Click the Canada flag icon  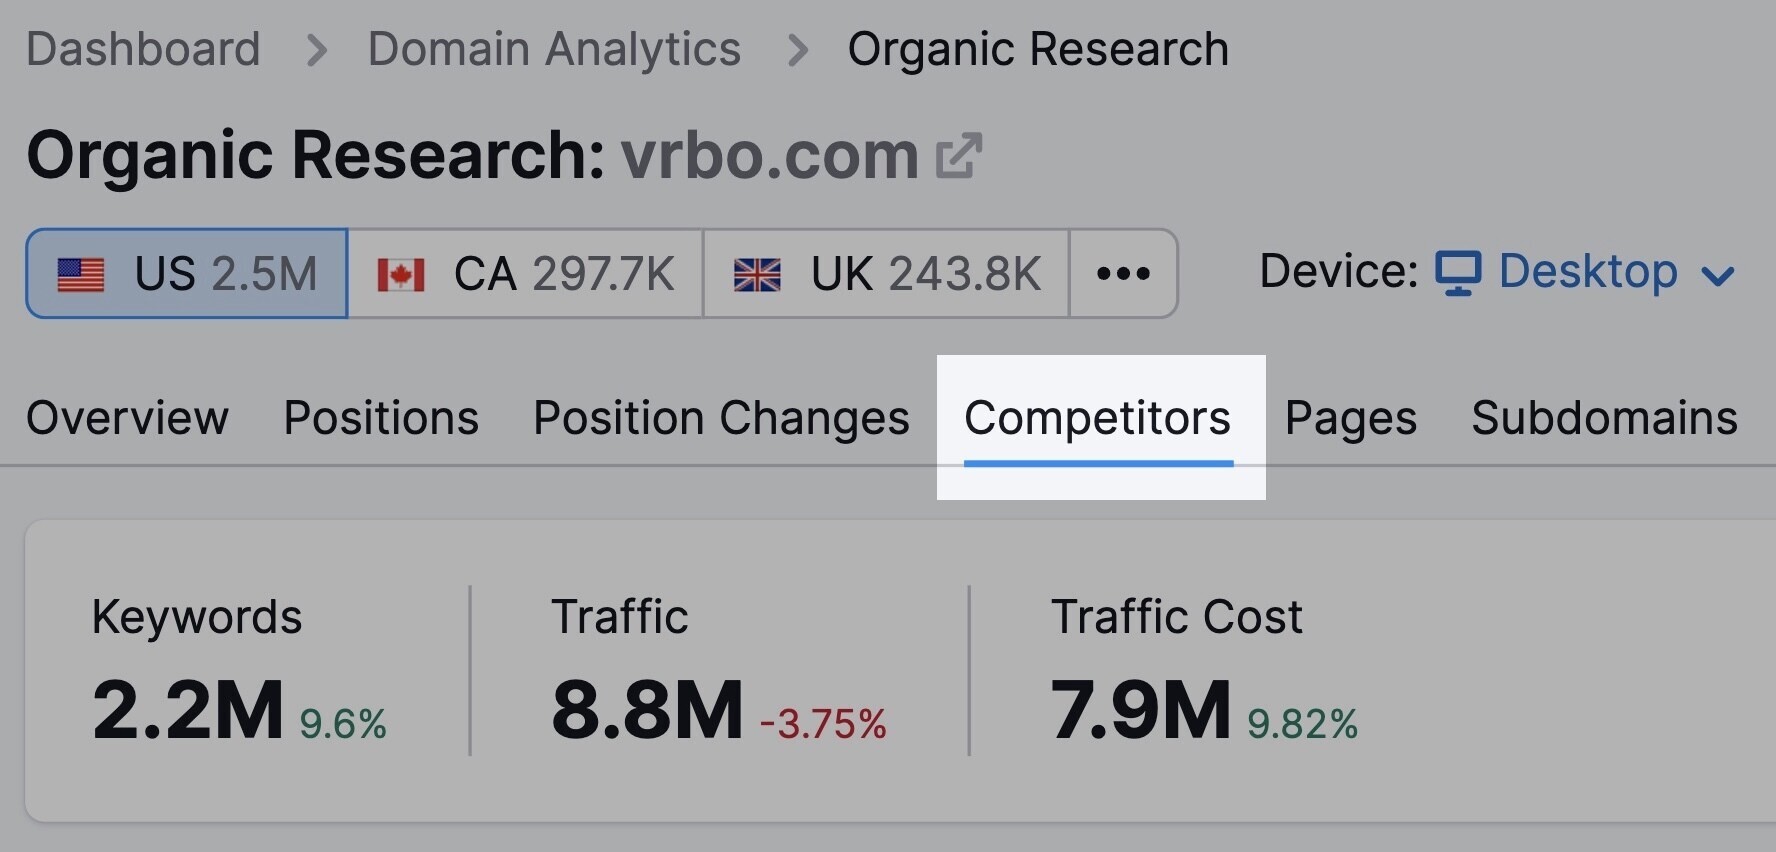coord(401,275)
